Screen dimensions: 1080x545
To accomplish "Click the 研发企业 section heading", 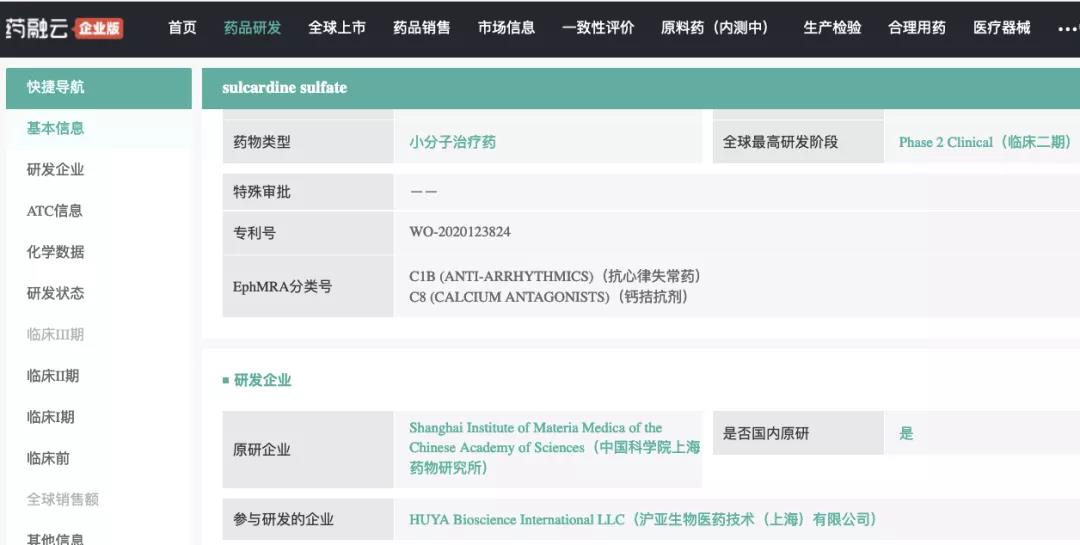I will pos(262,380).
